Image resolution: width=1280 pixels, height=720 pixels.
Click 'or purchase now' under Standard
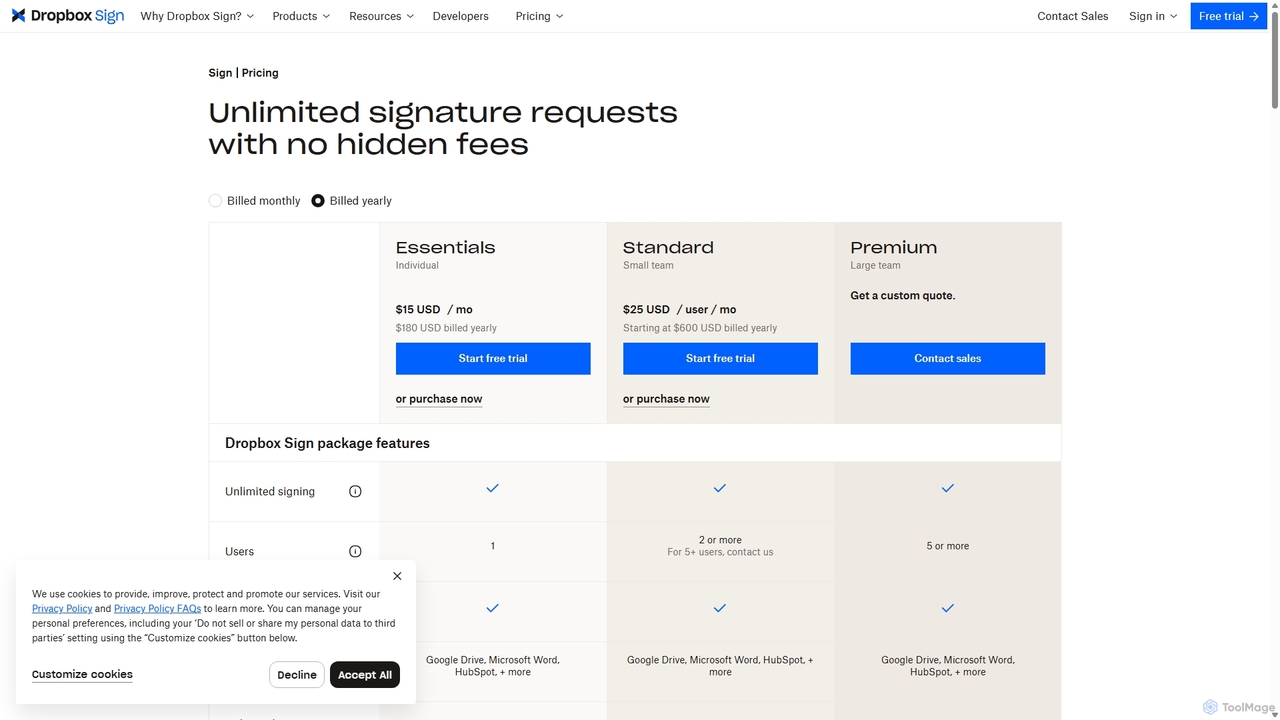666,399
